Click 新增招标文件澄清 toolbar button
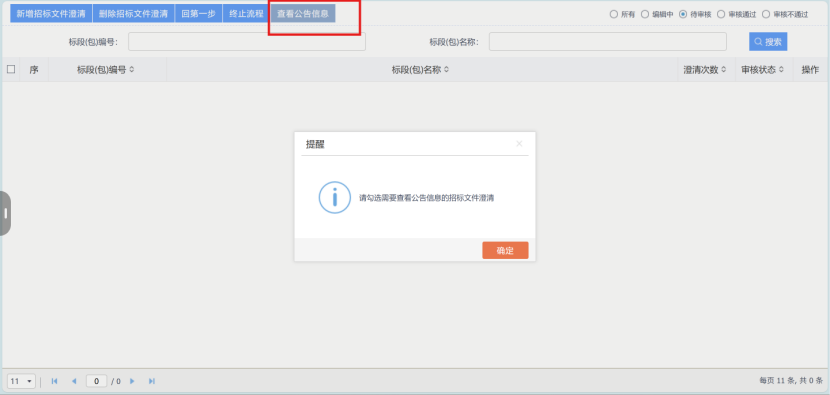Viewport: 830px width, 395px height. click(51, 14)
